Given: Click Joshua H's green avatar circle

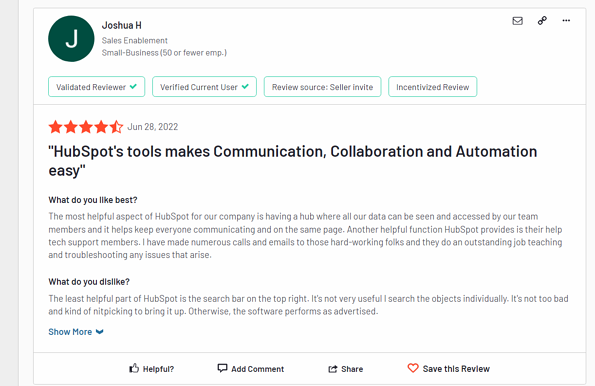Looking at the screenshot, I should pos(71,39).
